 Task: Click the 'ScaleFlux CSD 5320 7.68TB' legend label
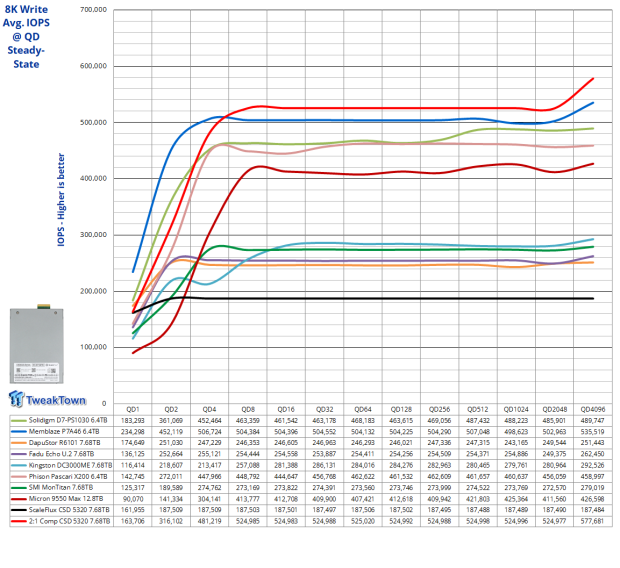pyautogui.click(x=69, y=510)
